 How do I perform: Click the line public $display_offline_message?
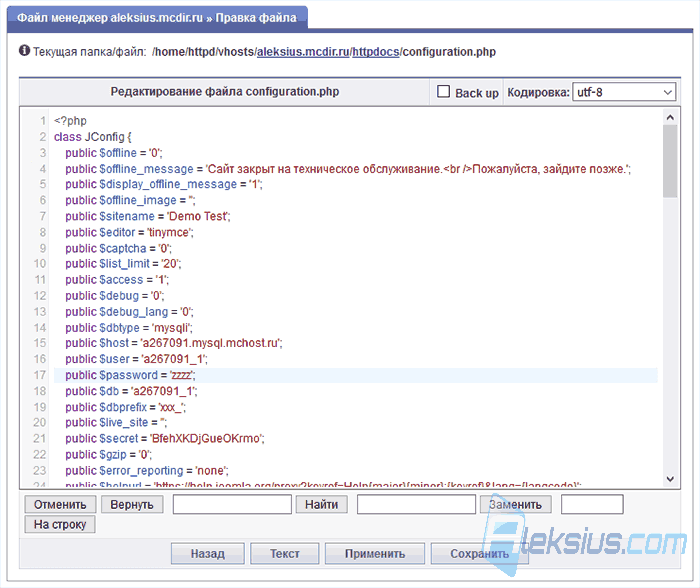(164, 184)
